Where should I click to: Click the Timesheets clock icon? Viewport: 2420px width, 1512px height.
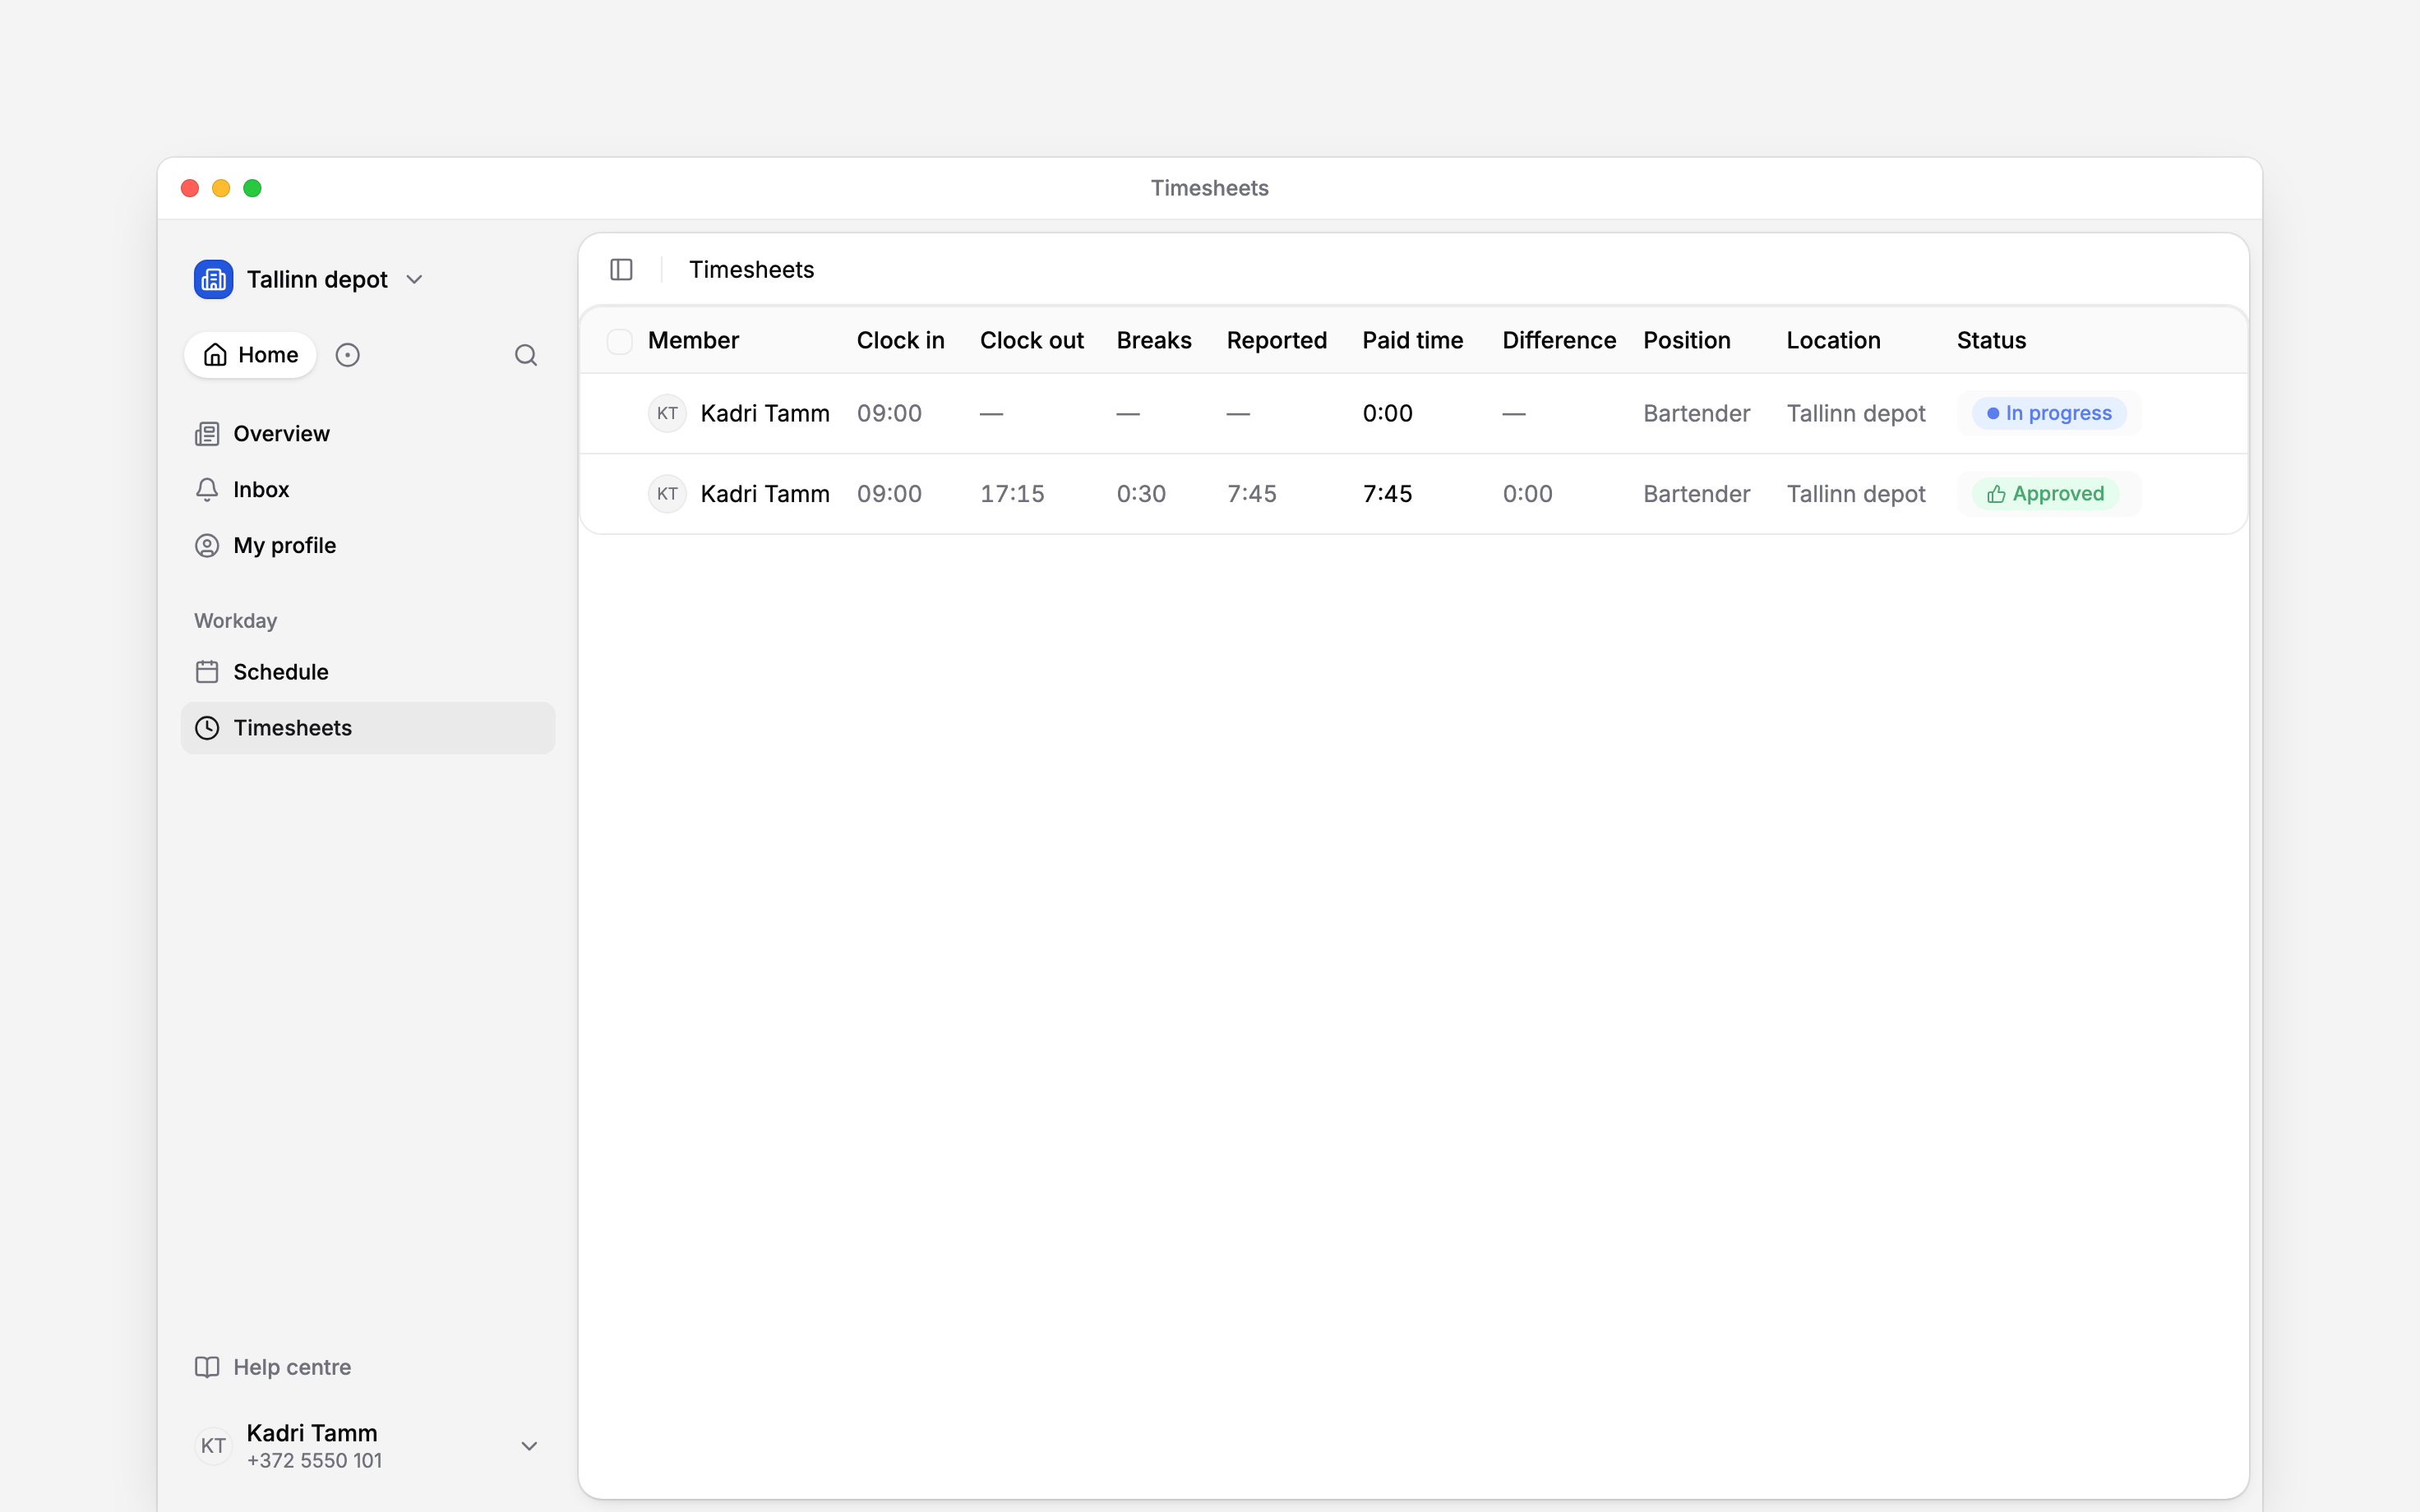tap(207, 728)
